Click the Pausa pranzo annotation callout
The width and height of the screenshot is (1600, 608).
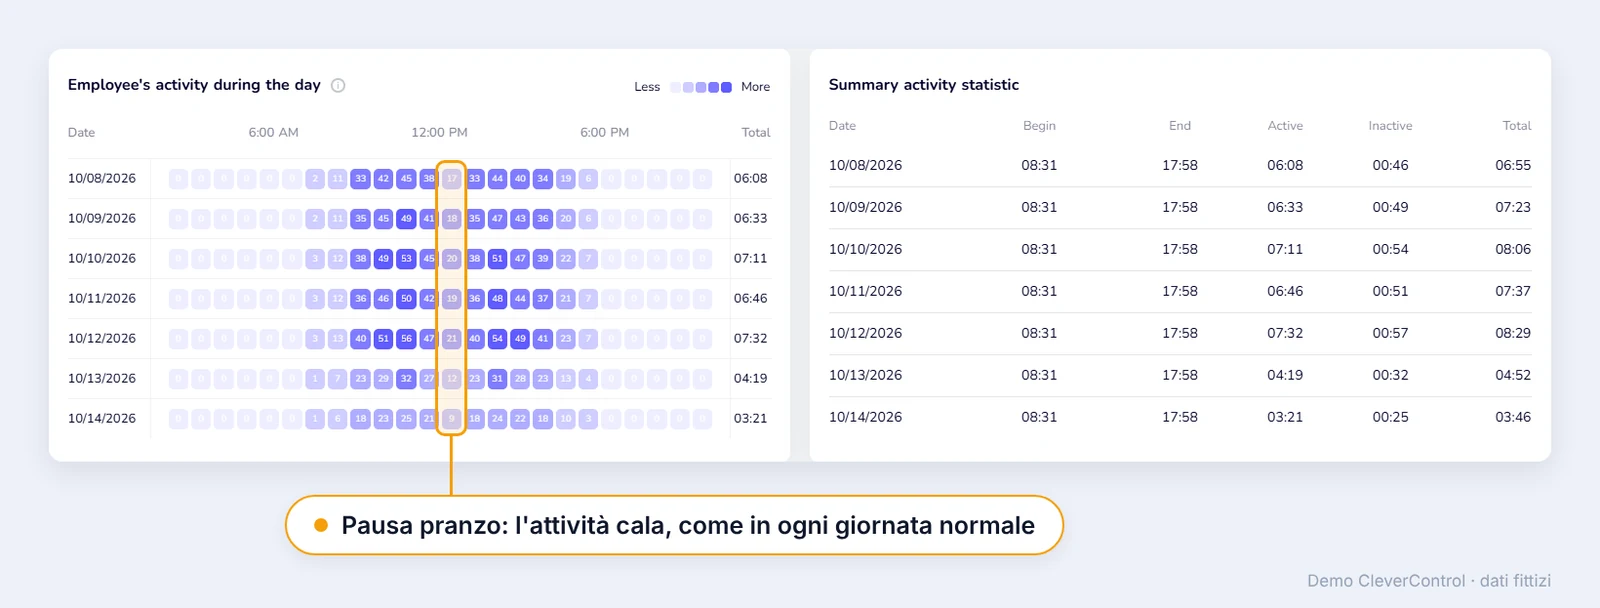tap(674, 525)
